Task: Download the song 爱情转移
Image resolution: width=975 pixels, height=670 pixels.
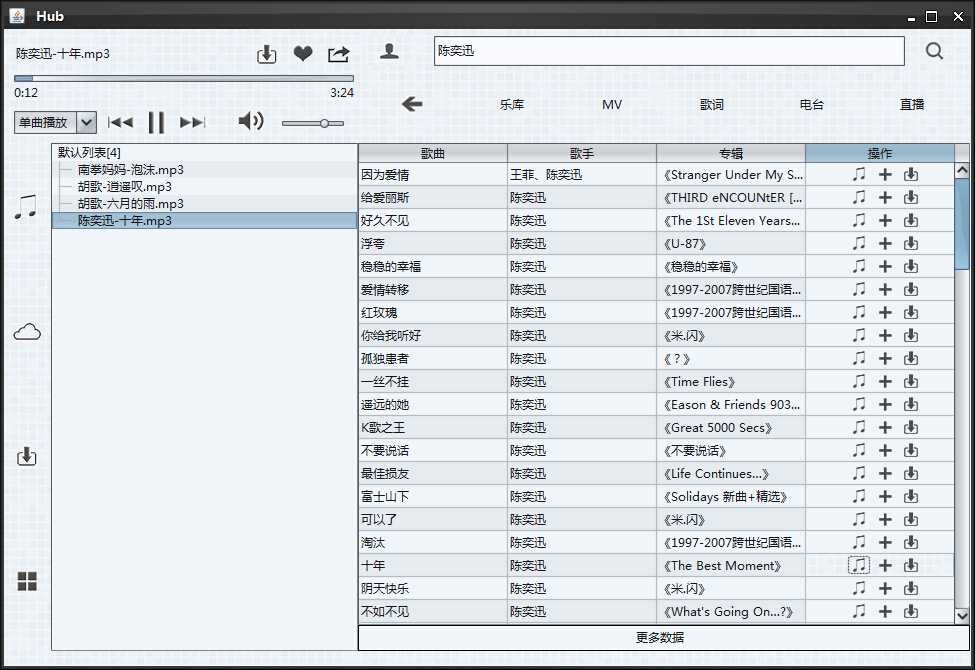Action: (911, 289)
